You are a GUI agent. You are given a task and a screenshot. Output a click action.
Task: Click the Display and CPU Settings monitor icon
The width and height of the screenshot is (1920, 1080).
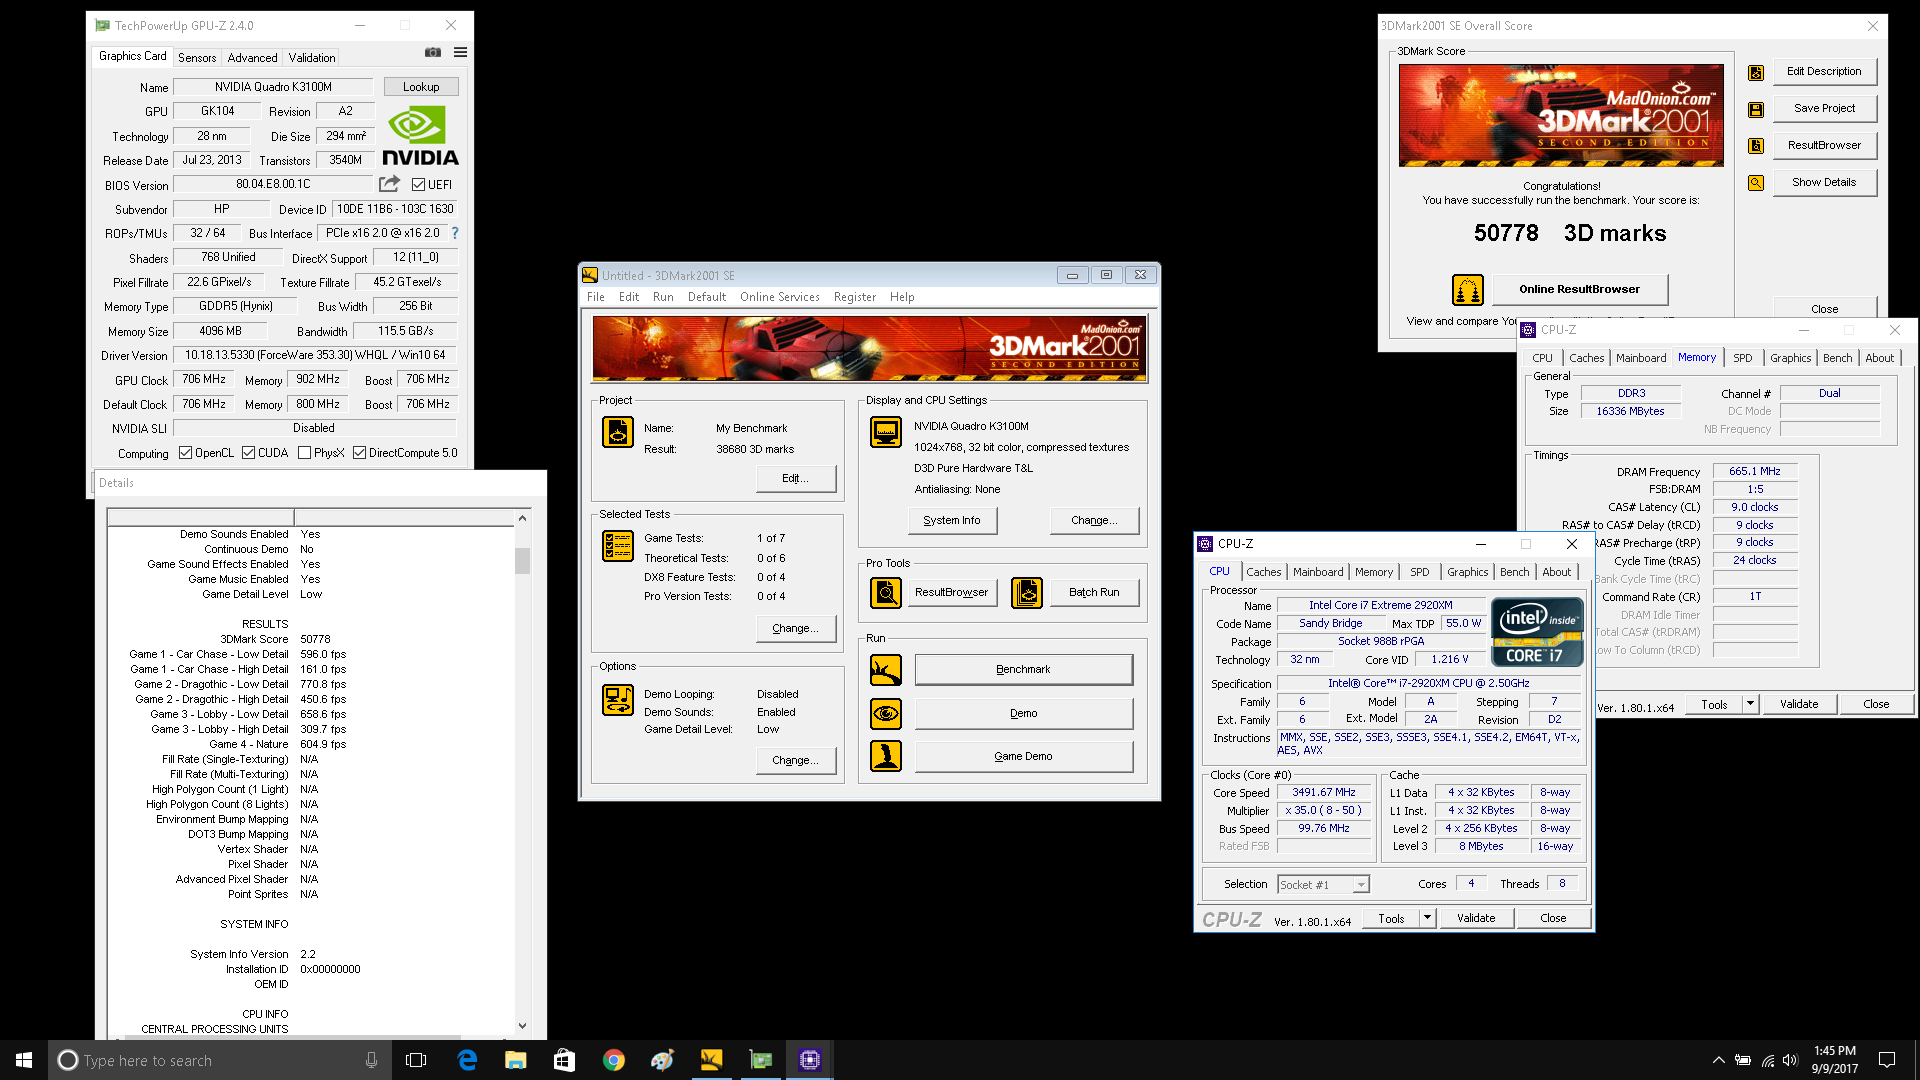(886, 432)
